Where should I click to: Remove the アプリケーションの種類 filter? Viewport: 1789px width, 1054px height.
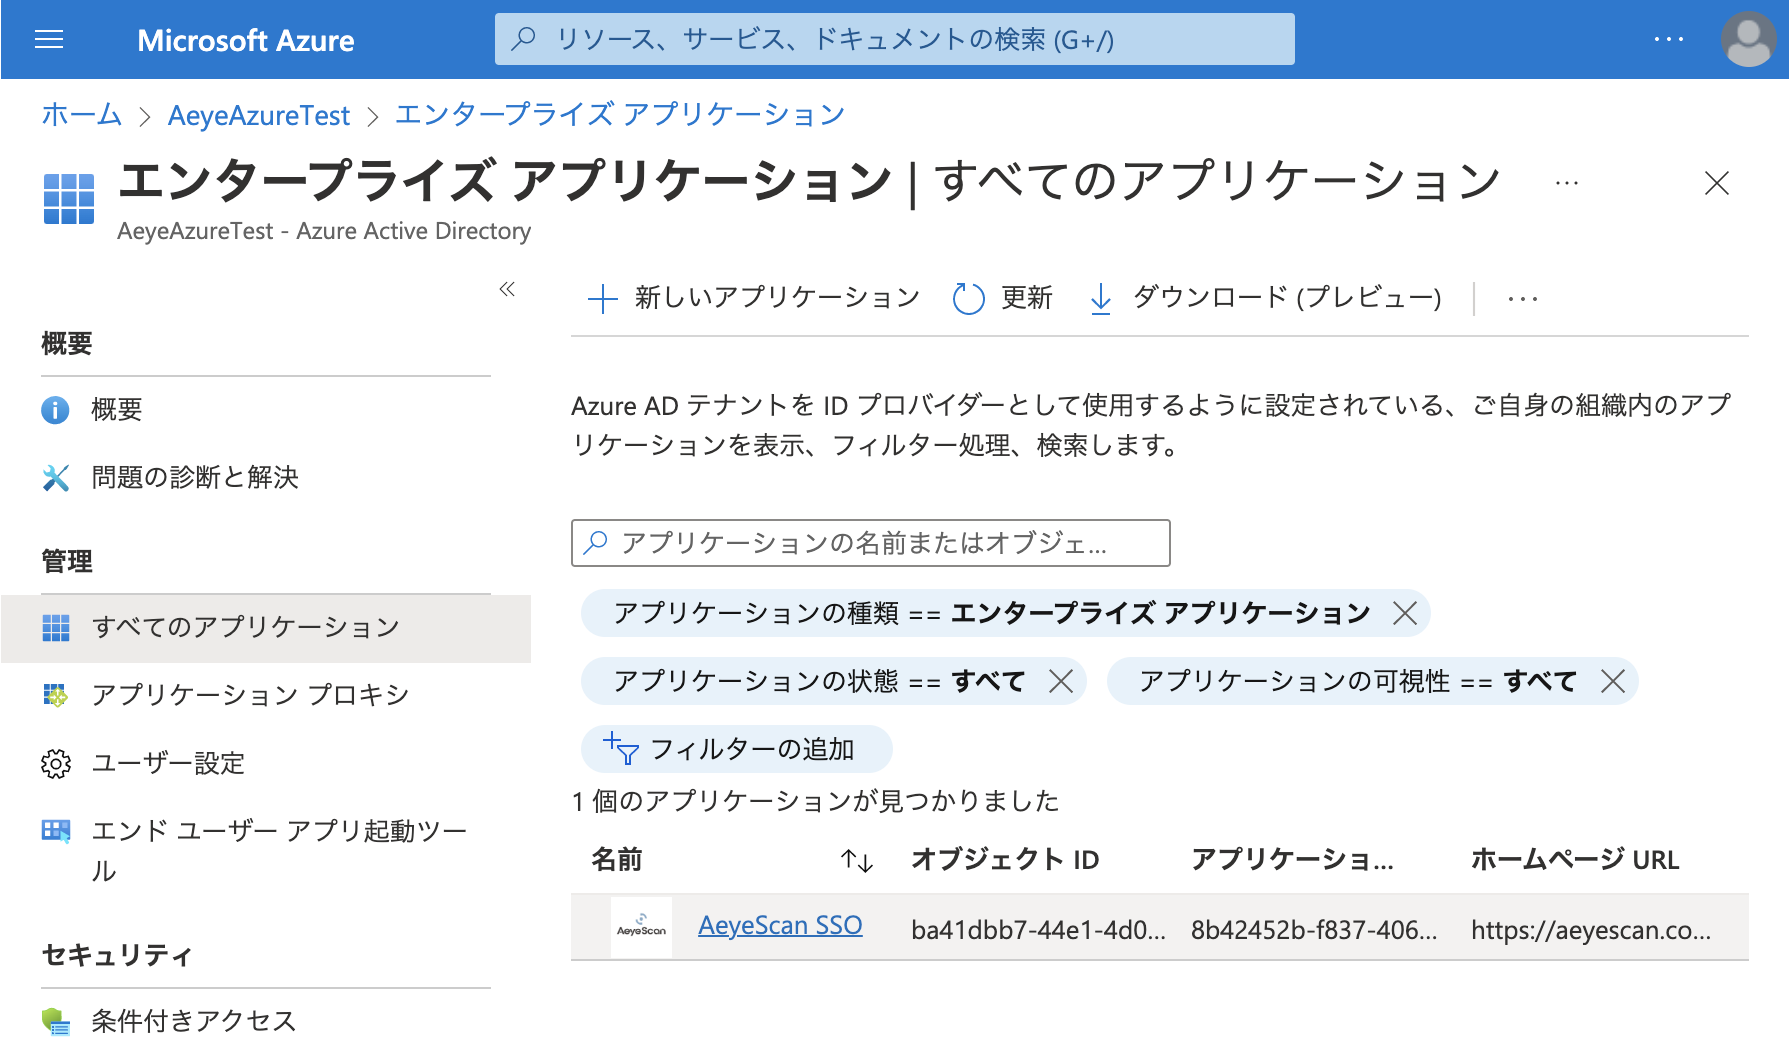point(1405,613)
